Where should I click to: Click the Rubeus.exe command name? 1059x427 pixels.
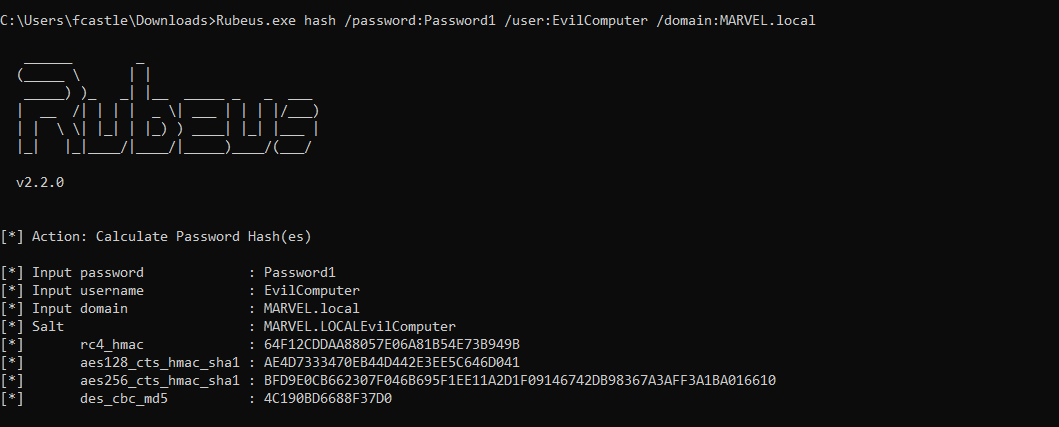click(x=251, y=21)
